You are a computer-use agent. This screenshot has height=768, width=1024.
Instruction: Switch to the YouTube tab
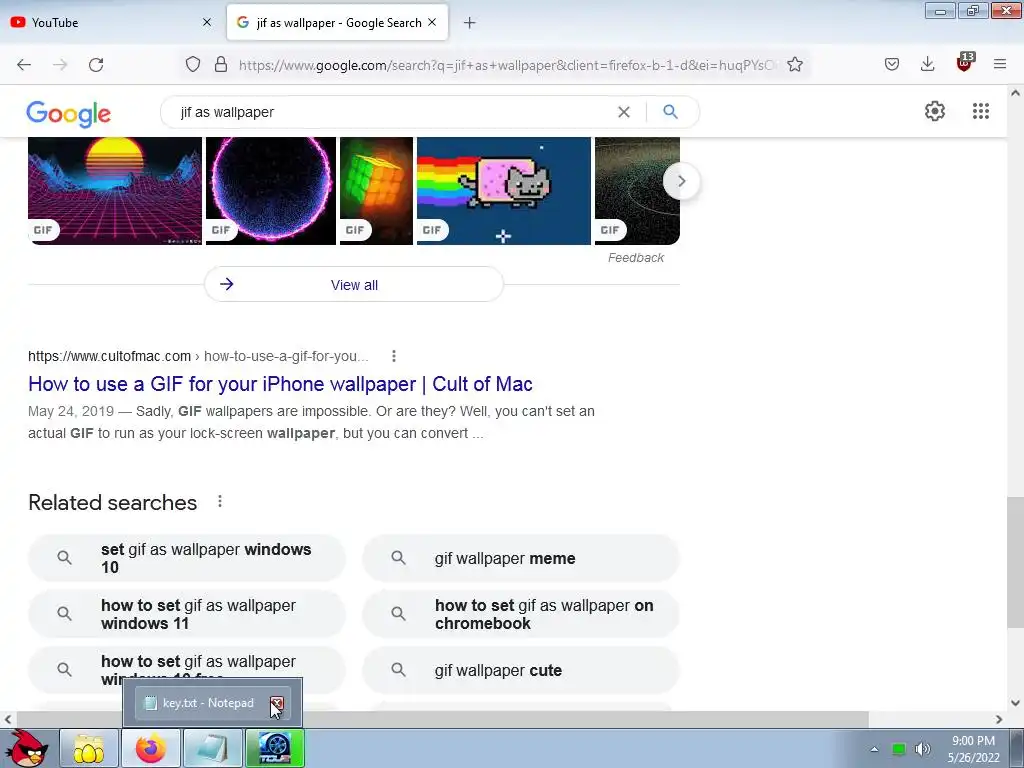[111, 22]
